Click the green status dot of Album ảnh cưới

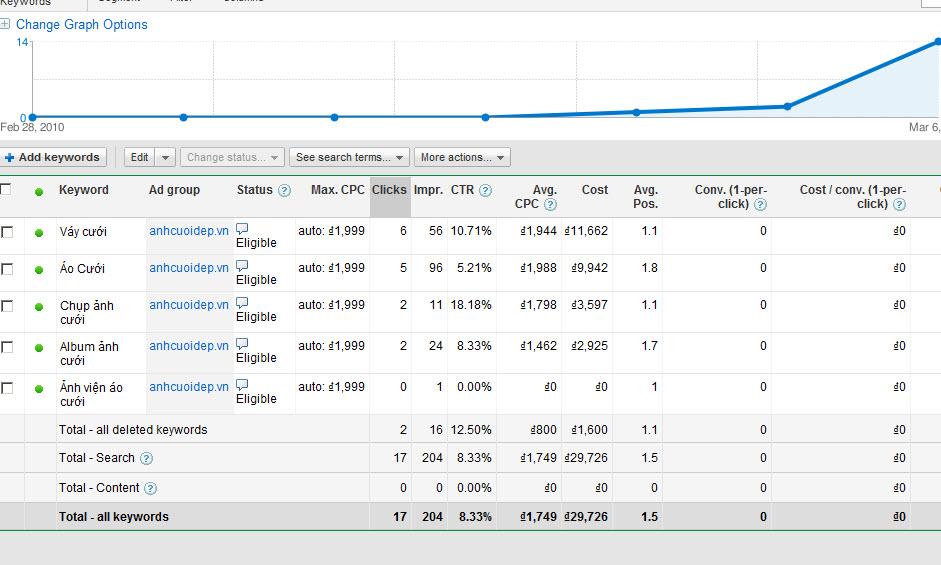point(39,348)
